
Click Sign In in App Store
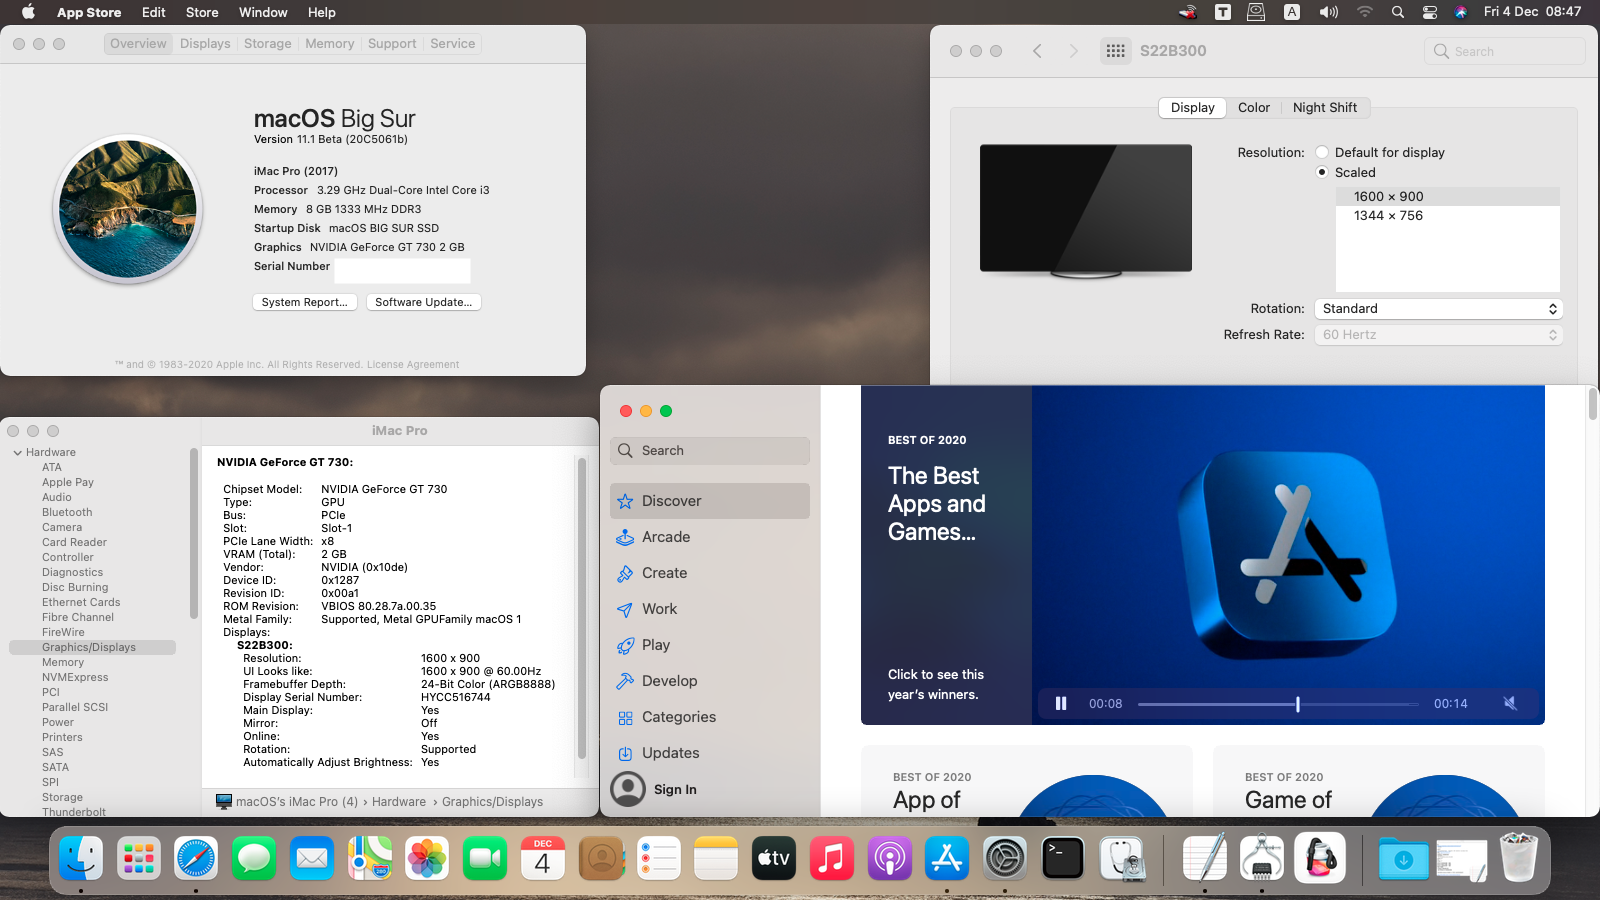coord(675,790)
